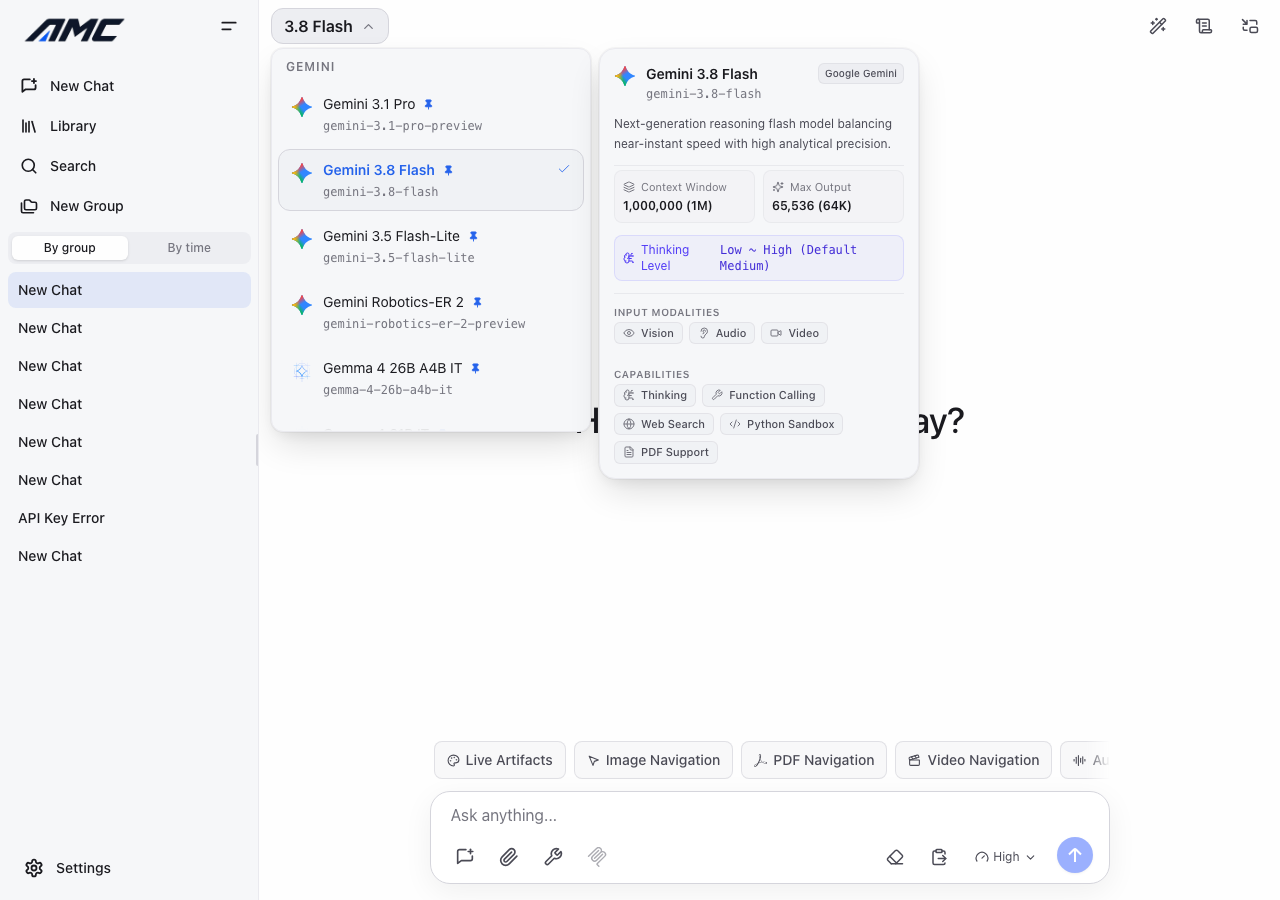Clear context with the eraser icon
This screenshot has width=1280, height=900.
[895, 857]
